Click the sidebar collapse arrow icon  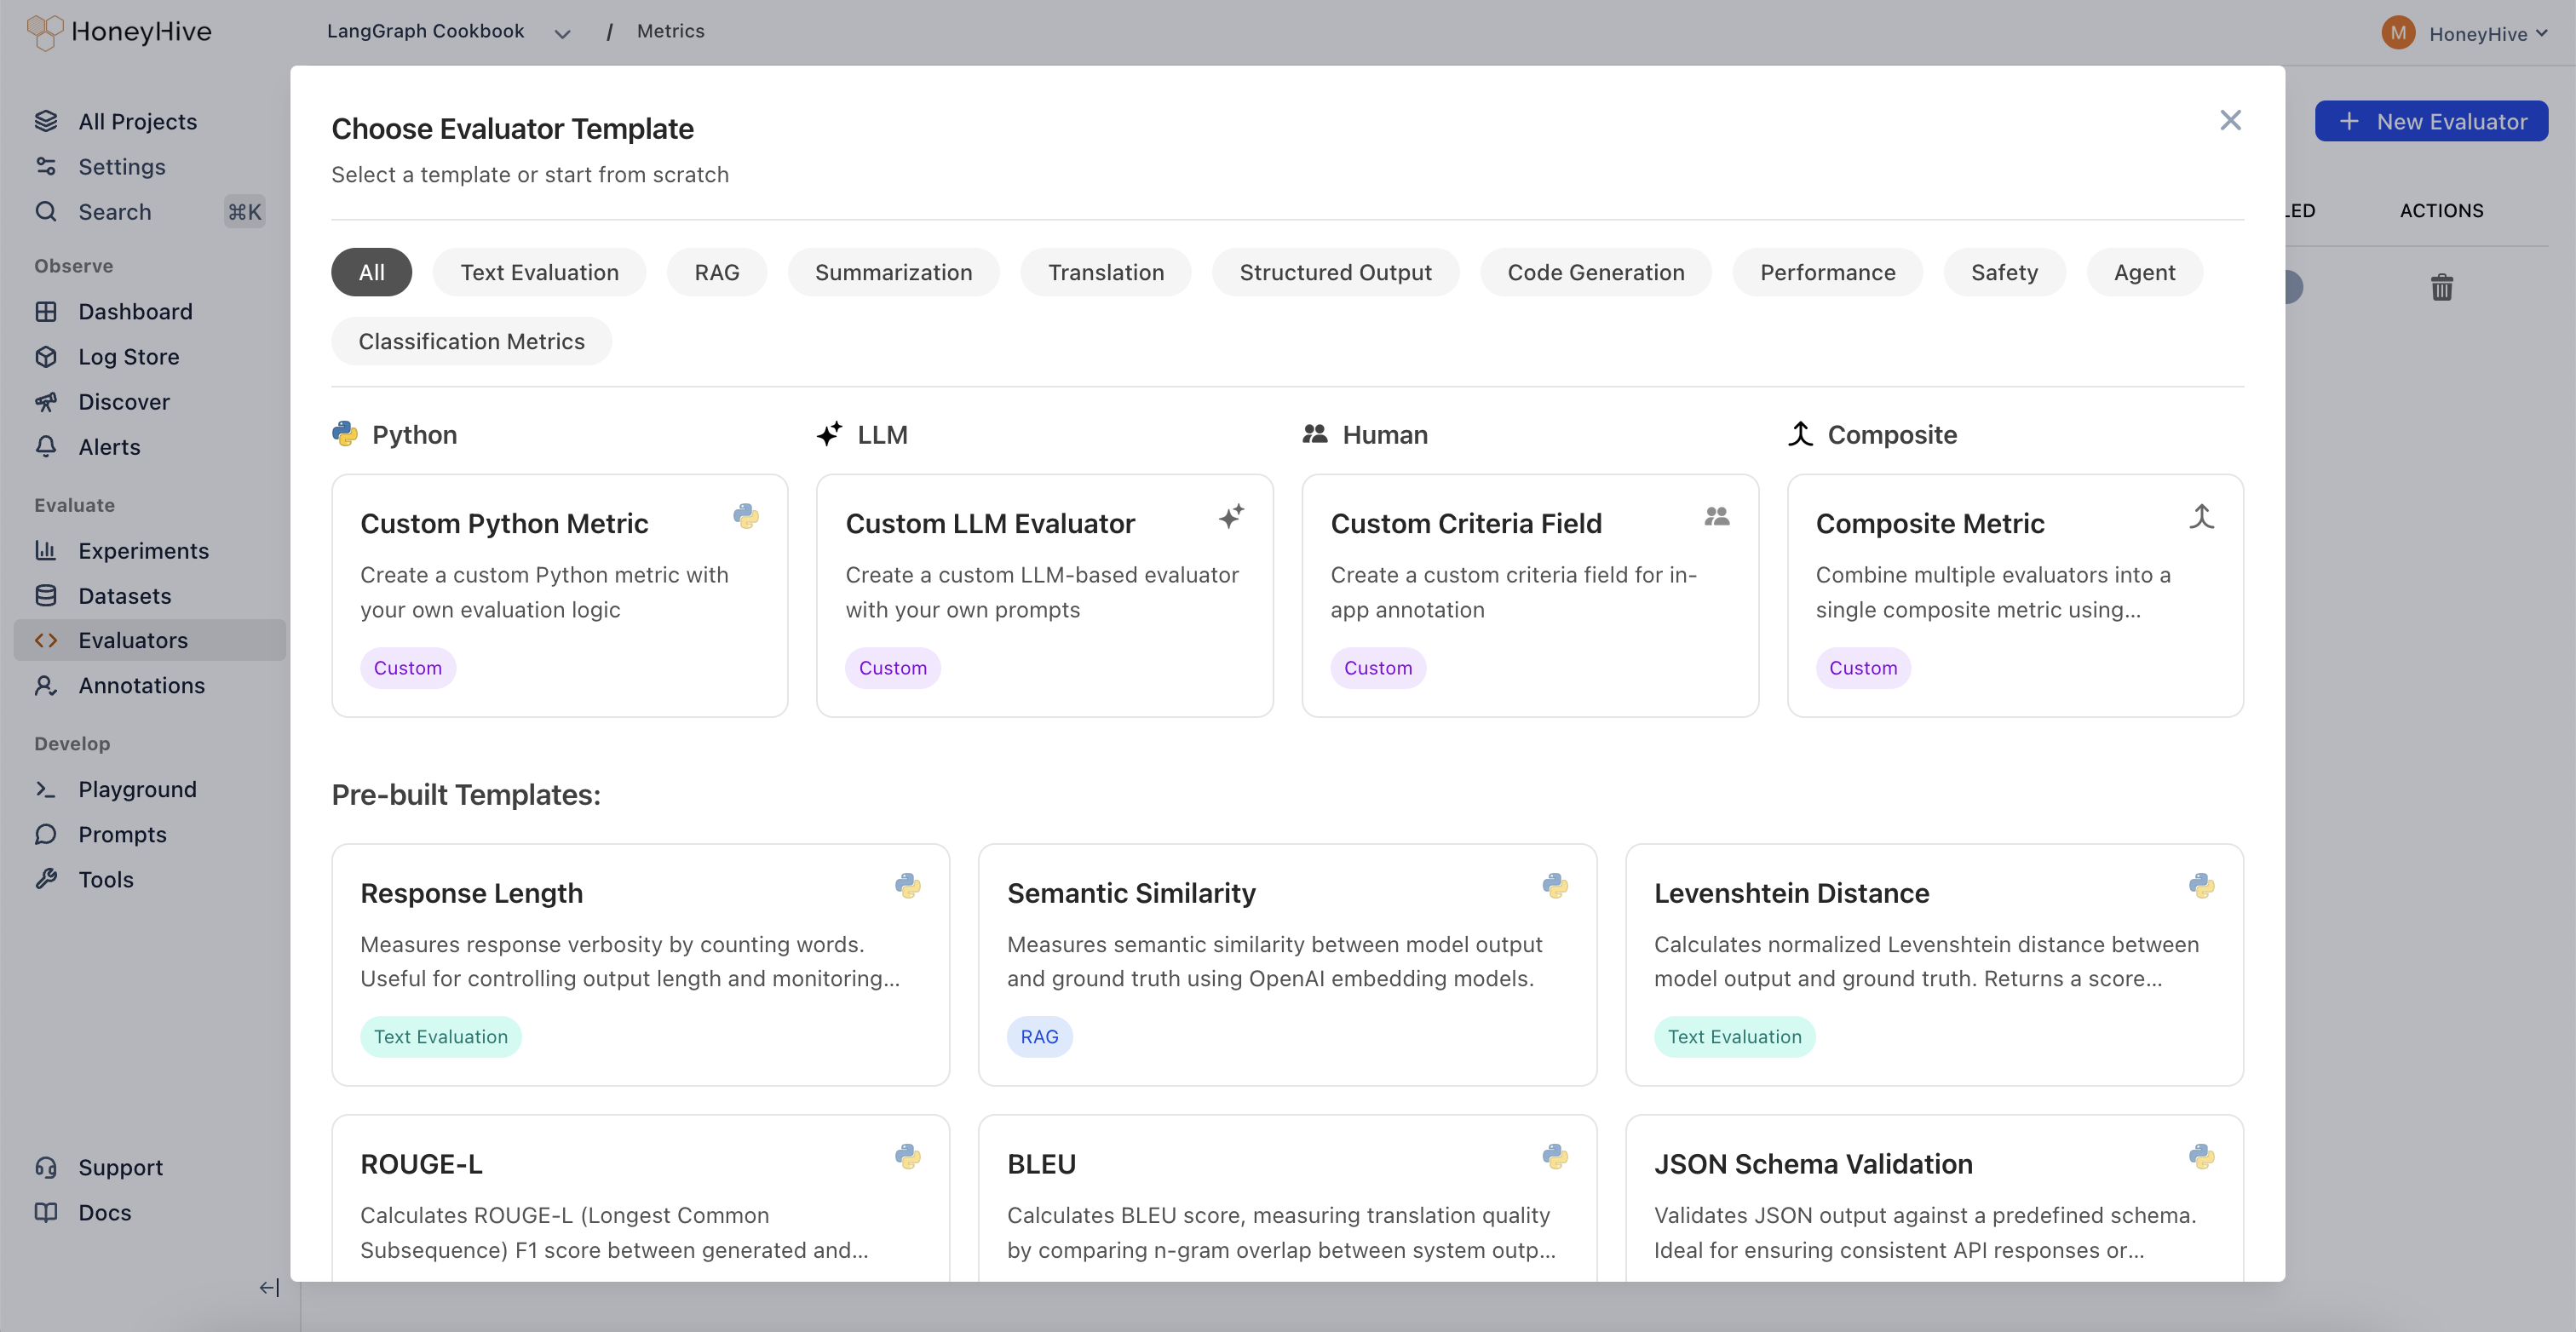(269, 1287)
